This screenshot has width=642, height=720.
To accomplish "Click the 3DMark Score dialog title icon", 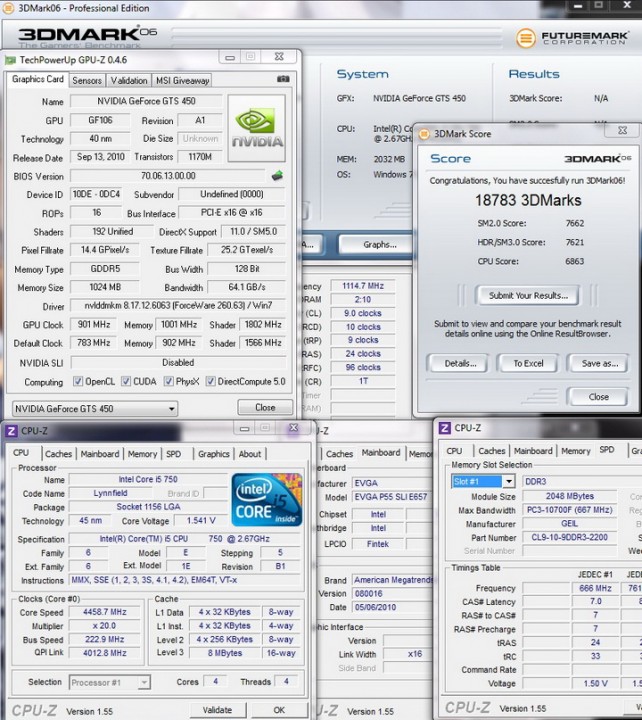I will [424, 134].
